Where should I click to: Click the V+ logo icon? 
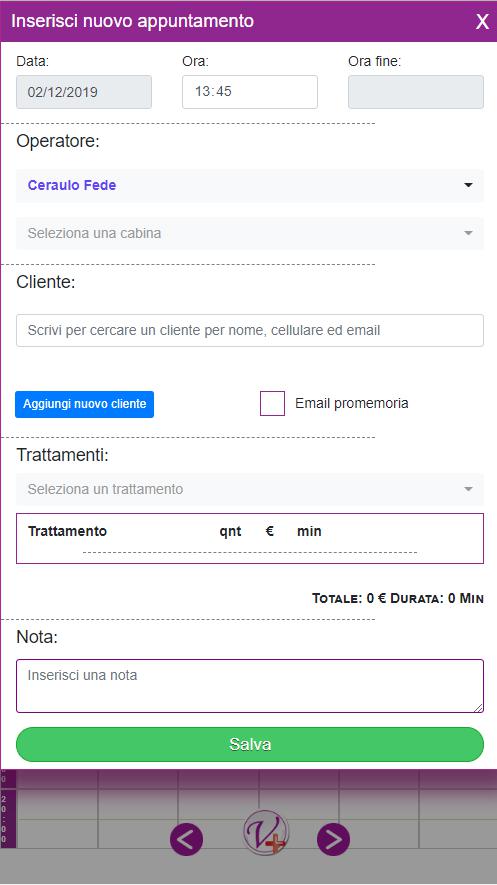[x=265, y=833]
